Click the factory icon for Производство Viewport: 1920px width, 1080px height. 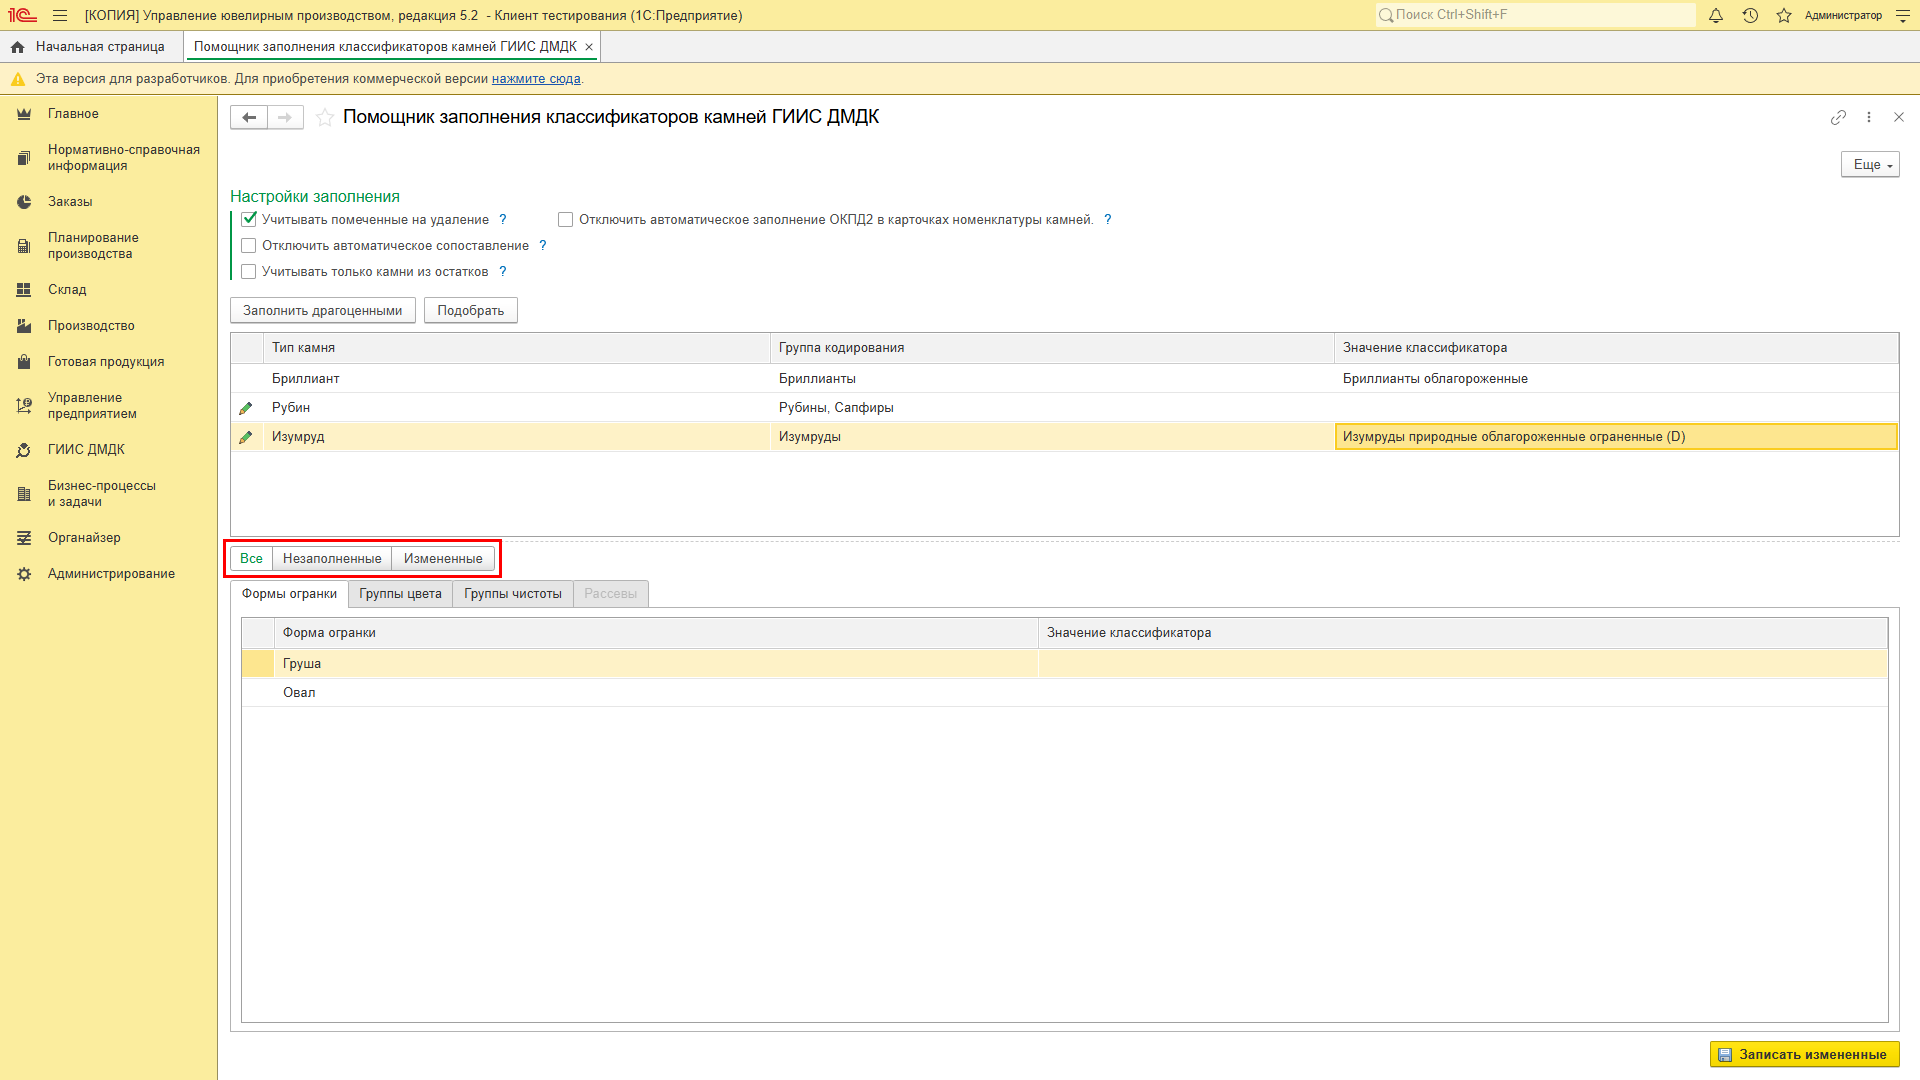[24, 326]
